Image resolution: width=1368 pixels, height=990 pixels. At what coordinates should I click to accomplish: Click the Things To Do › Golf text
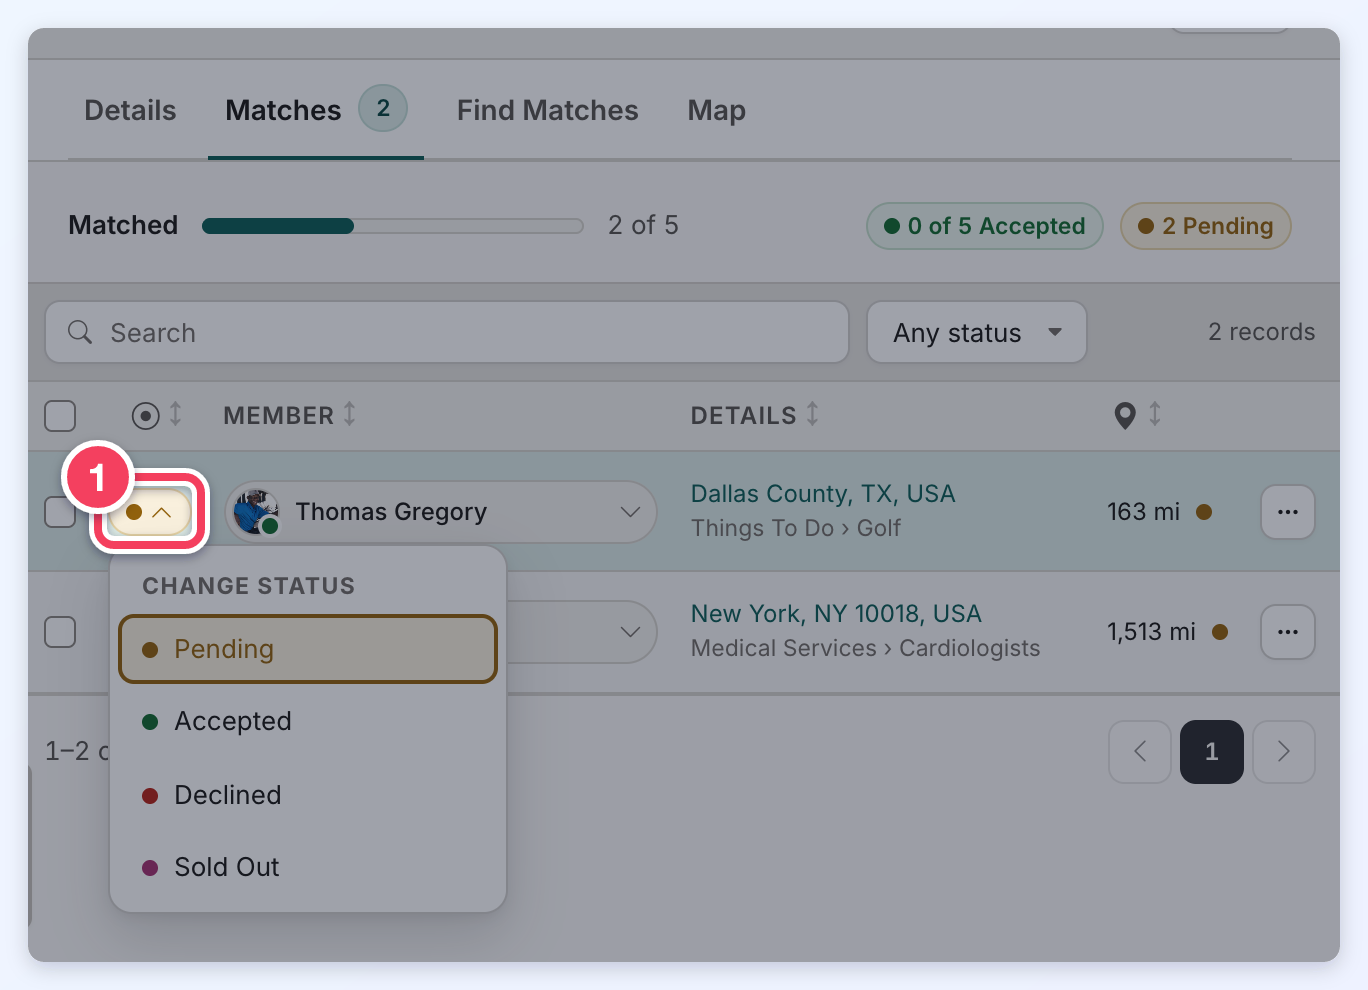coord(796,528)
